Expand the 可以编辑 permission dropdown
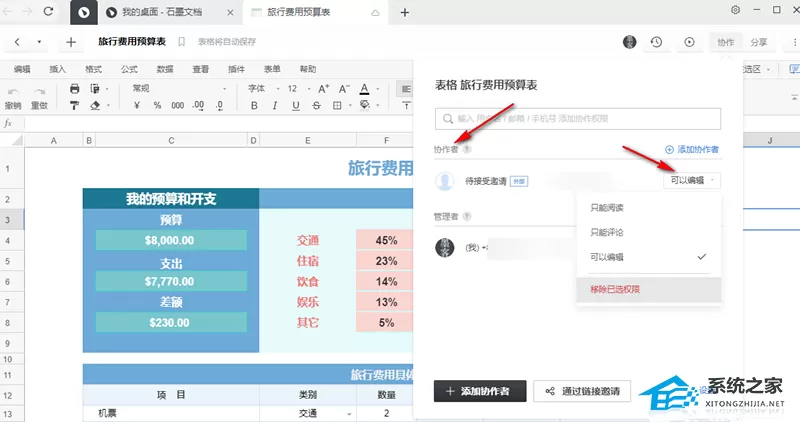 coord(692,180)
